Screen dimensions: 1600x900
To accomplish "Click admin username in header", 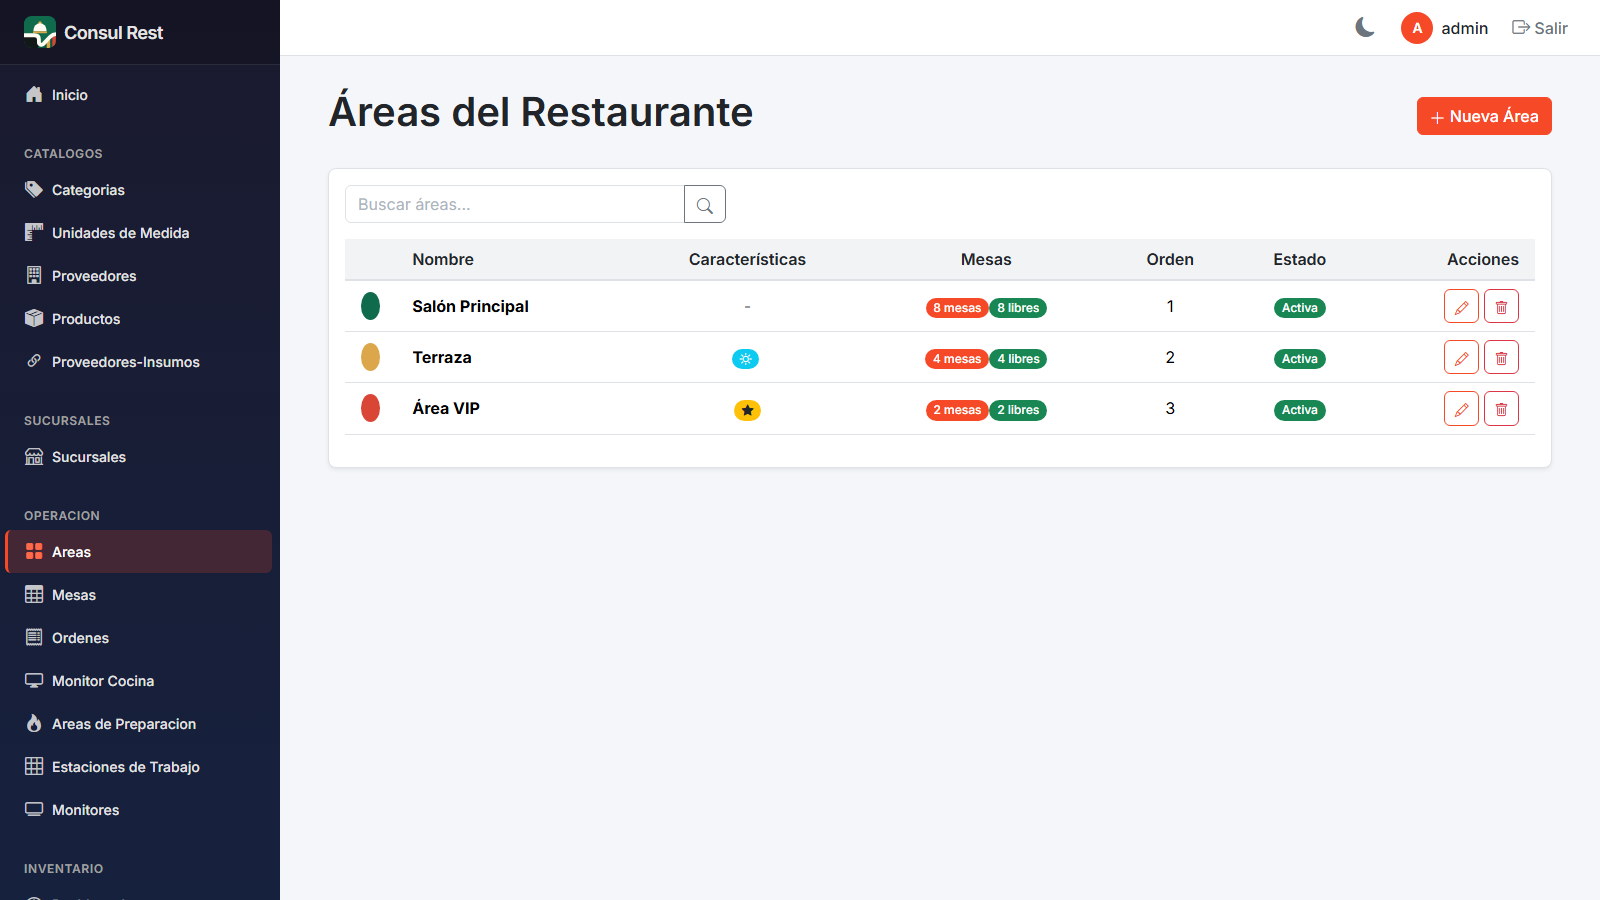I will coord(1465,28).
